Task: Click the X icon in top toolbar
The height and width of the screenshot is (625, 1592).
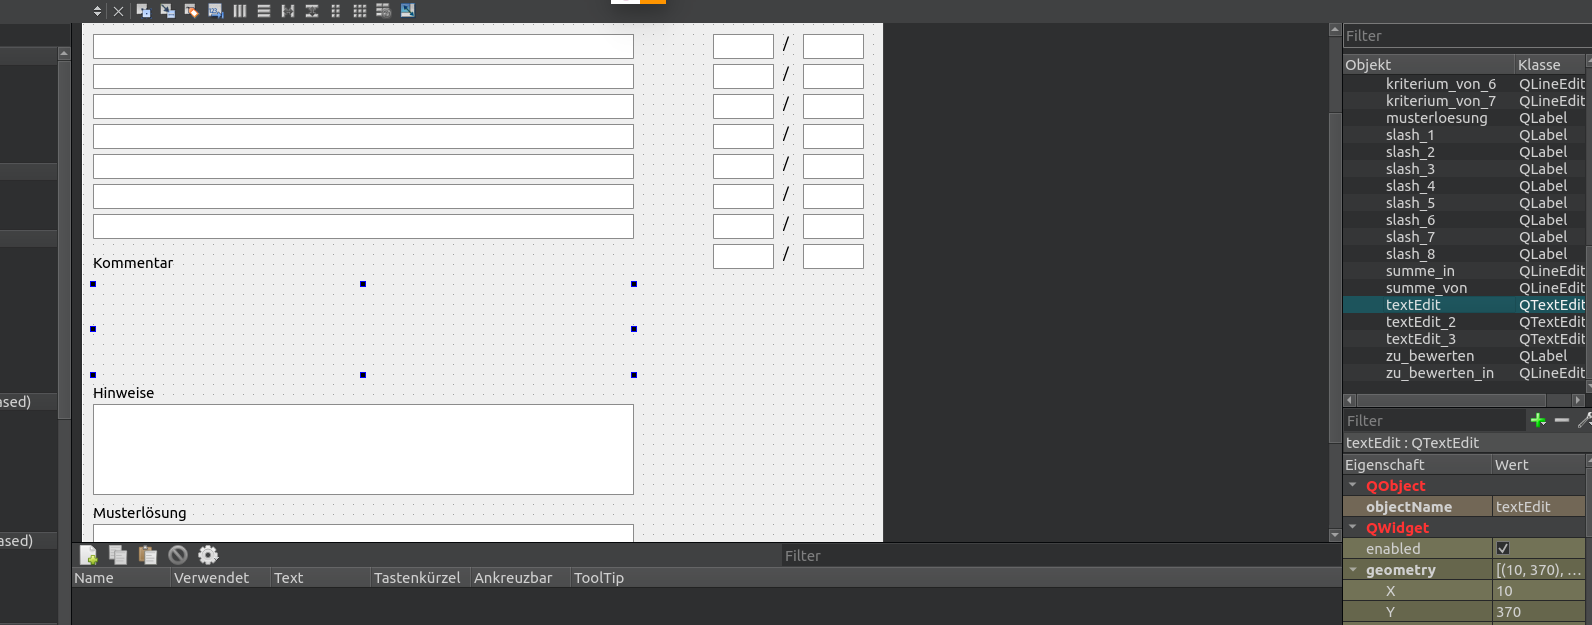Action: [x=118, y=11]
